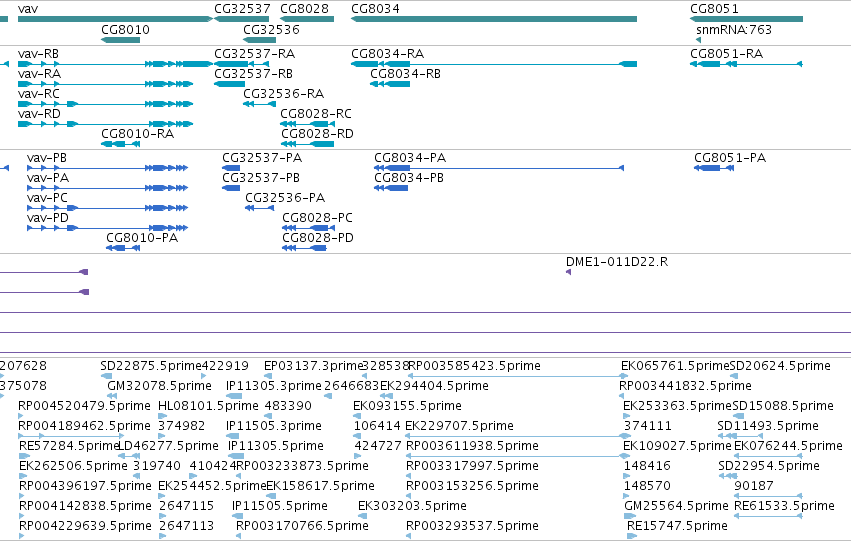851x541 pixels.
Task: Select EST EK303203.5prime
Action: [x=412, y=506]
